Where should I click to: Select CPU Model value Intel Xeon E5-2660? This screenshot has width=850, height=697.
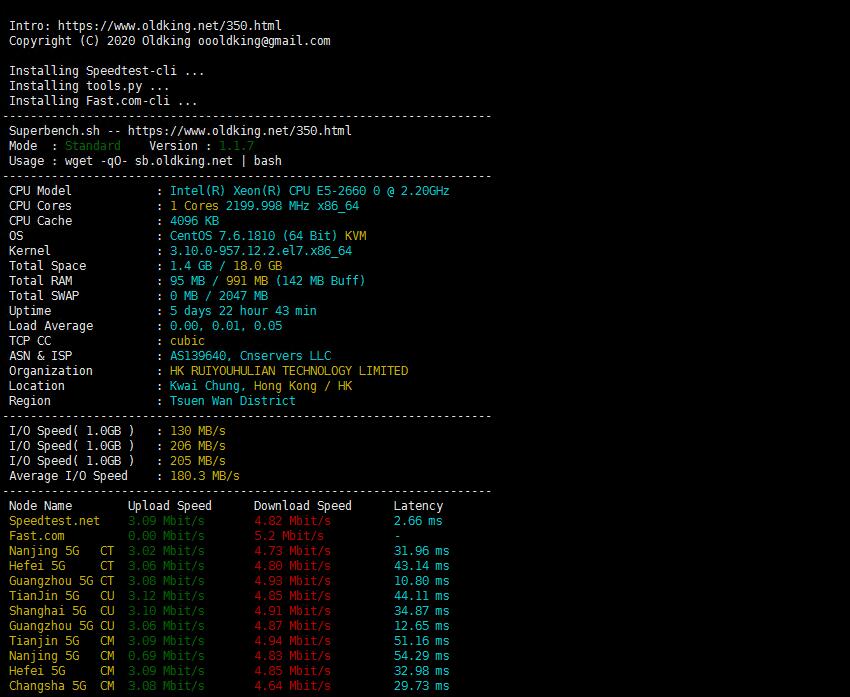click(x=310, y=191)
